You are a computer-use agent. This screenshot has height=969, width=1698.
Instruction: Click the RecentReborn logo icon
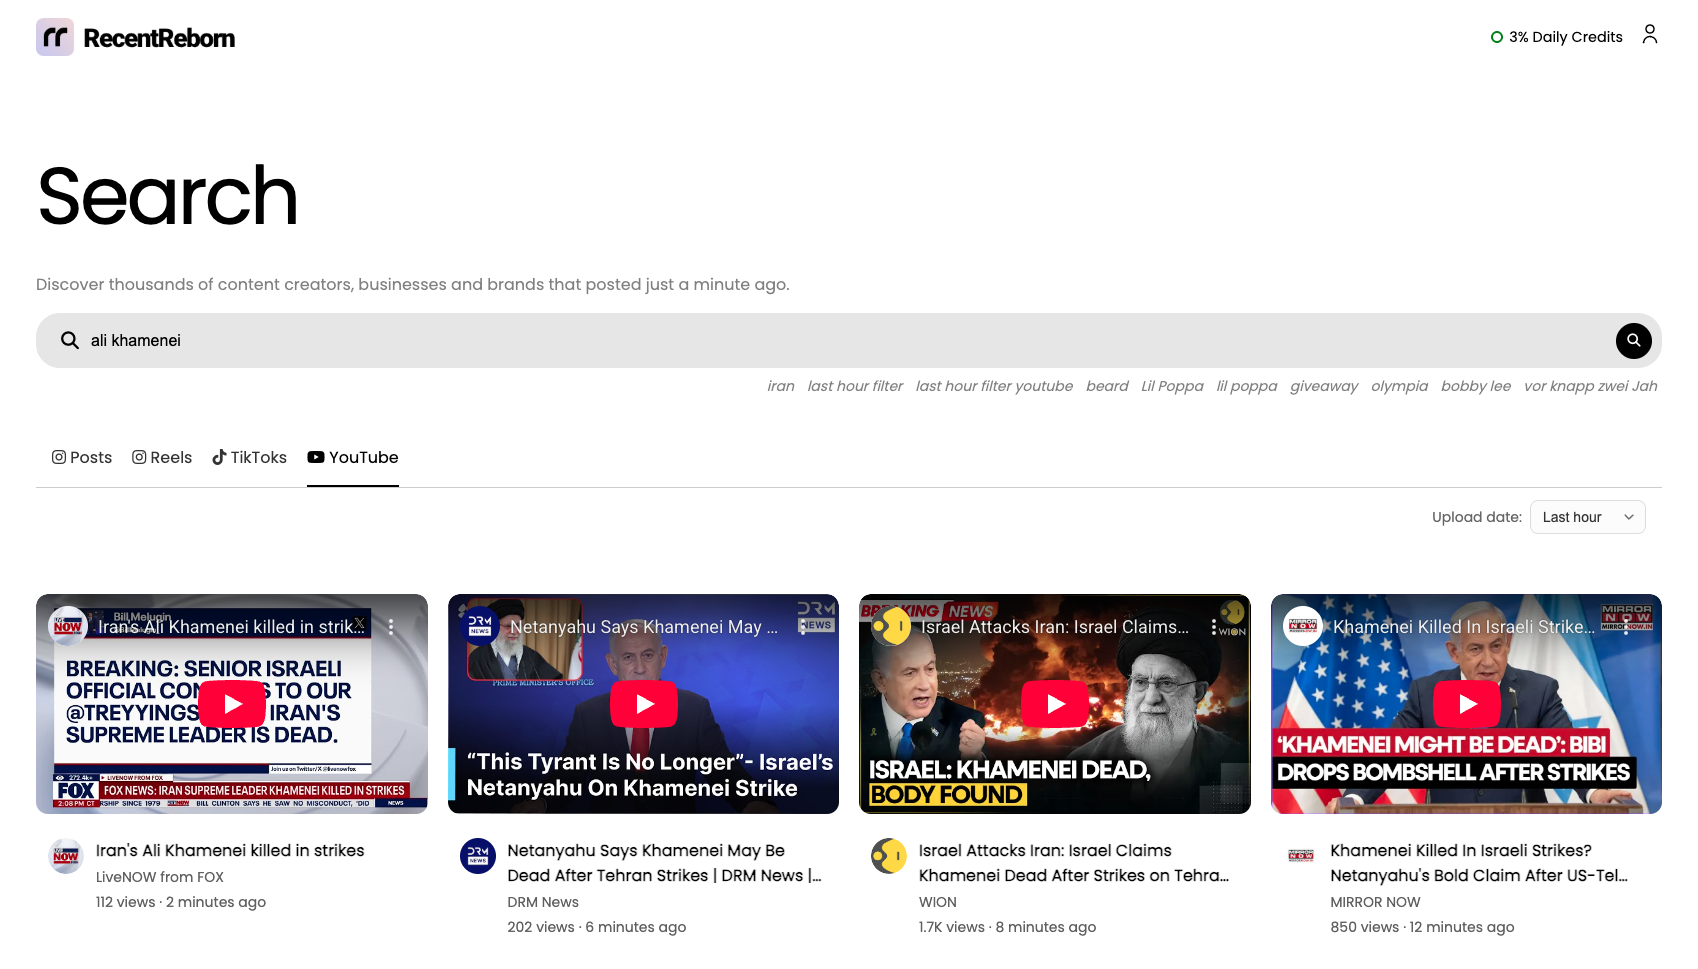pyautogui.click(x=55, y=37)
